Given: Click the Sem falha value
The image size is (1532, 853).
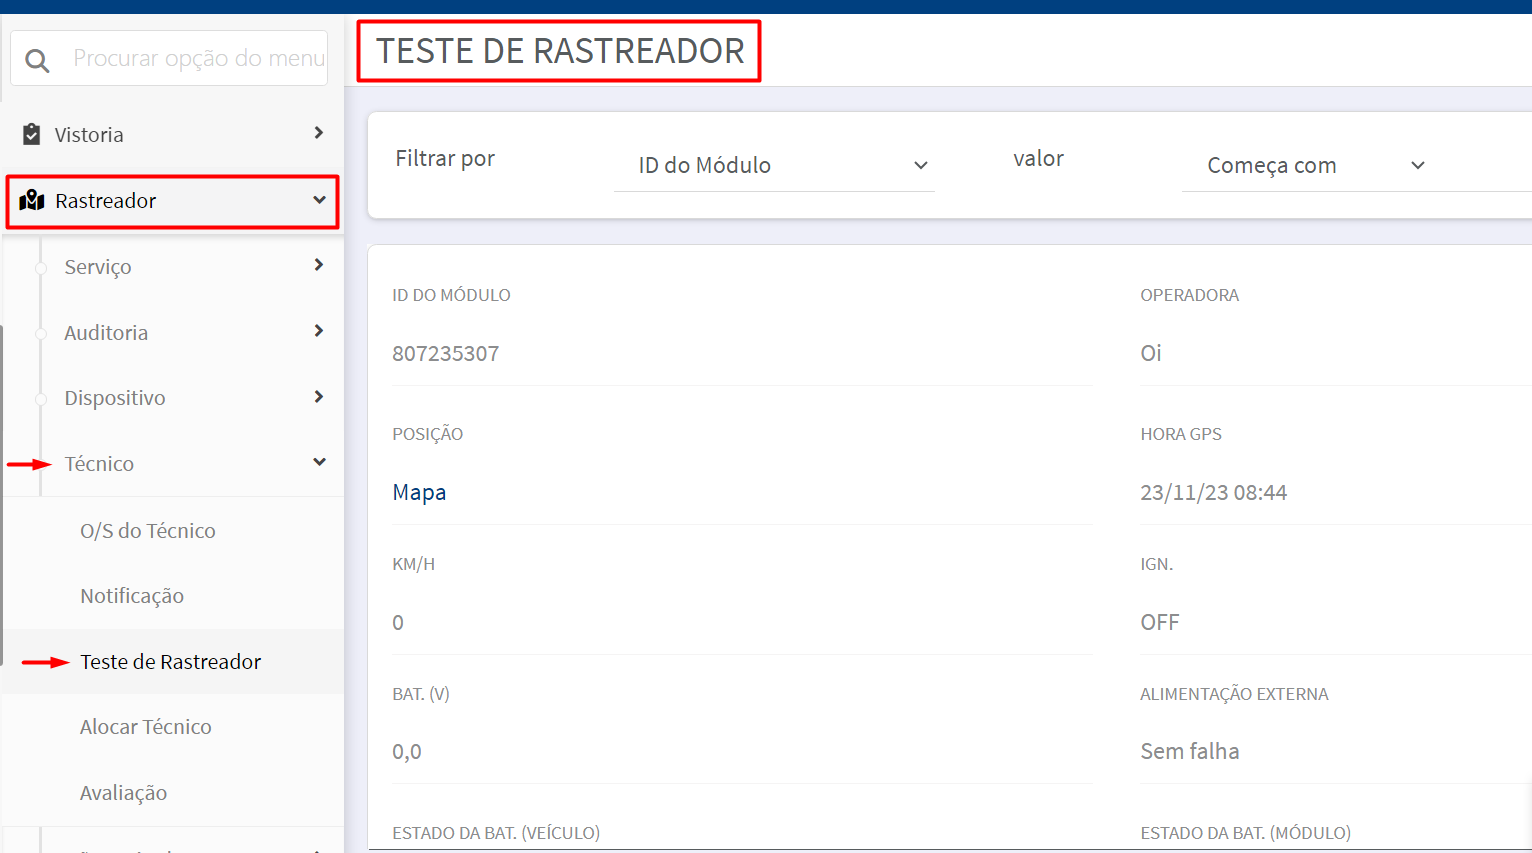Looking at the screenshot, I should pyautogui.click(x=1190, y=751).
